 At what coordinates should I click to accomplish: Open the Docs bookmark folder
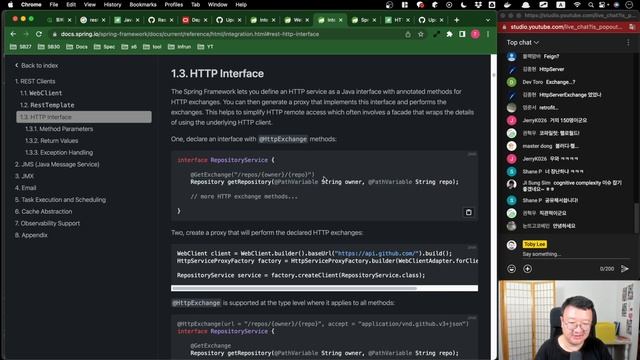pos(77,47)
